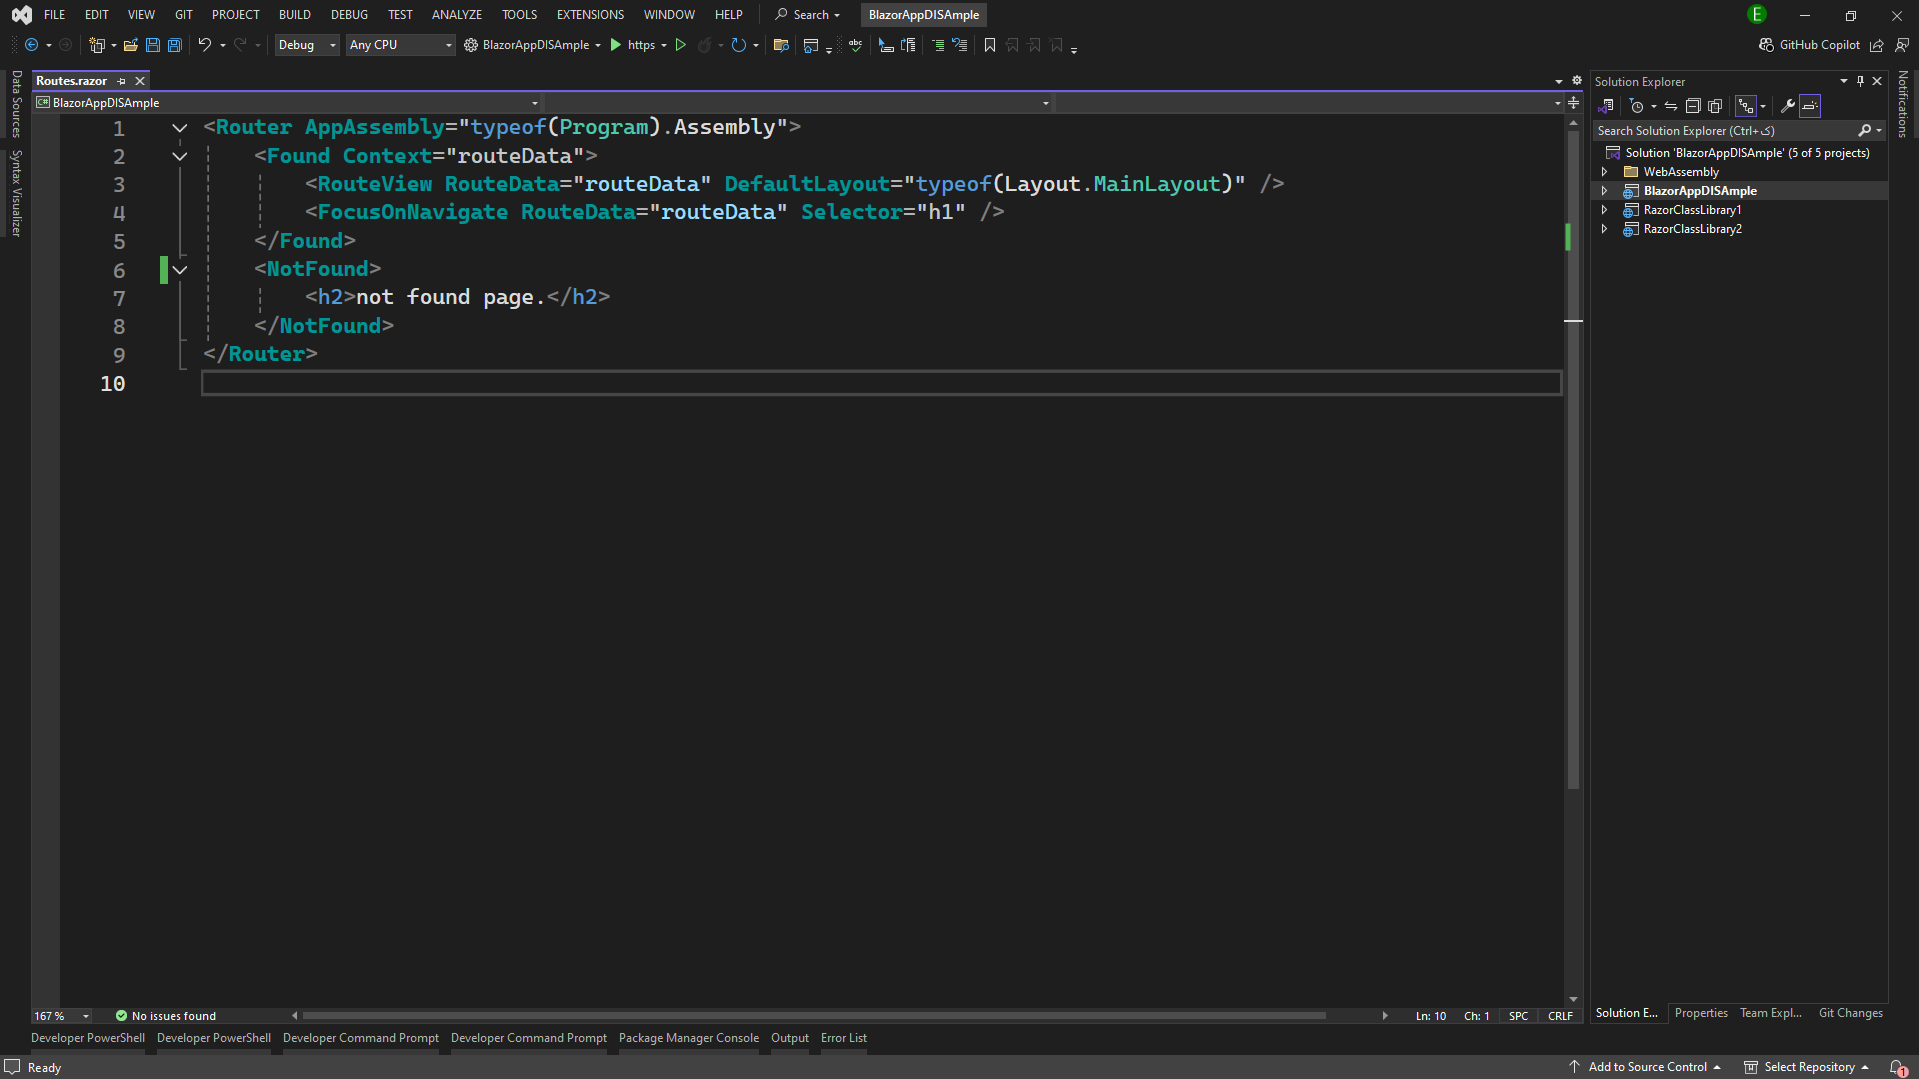
Task: Collapse All in Solution Explorer toolbar
Action: click(x=1693, y=106)
